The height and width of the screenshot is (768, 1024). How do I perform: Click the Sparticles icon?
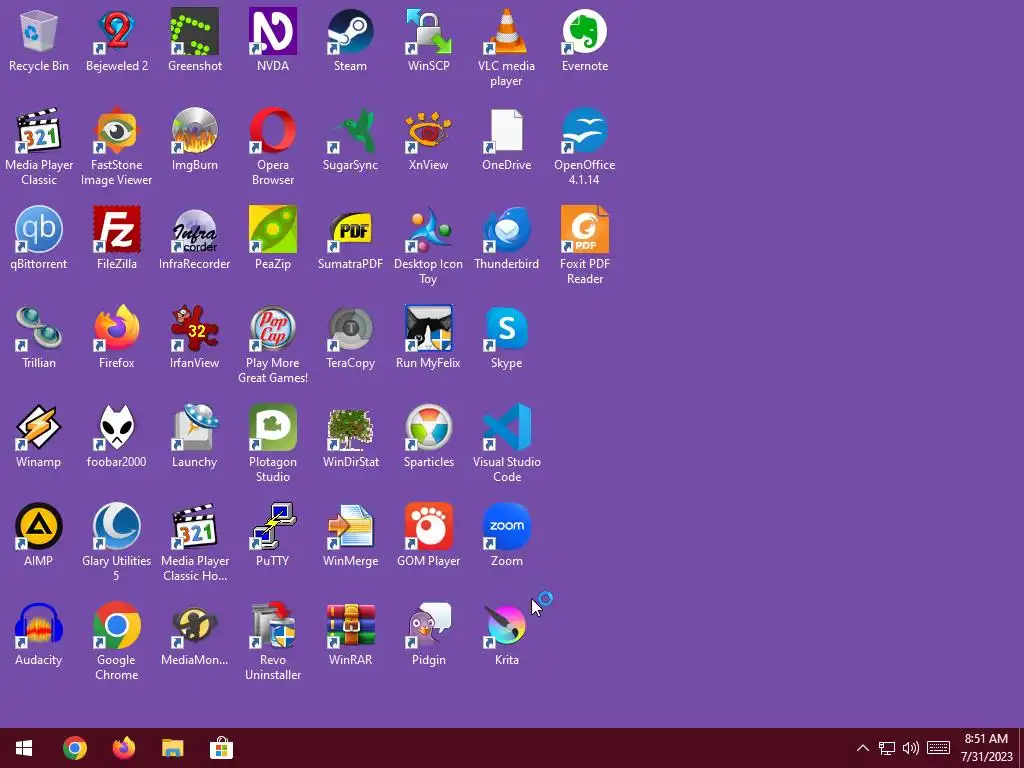428,428
